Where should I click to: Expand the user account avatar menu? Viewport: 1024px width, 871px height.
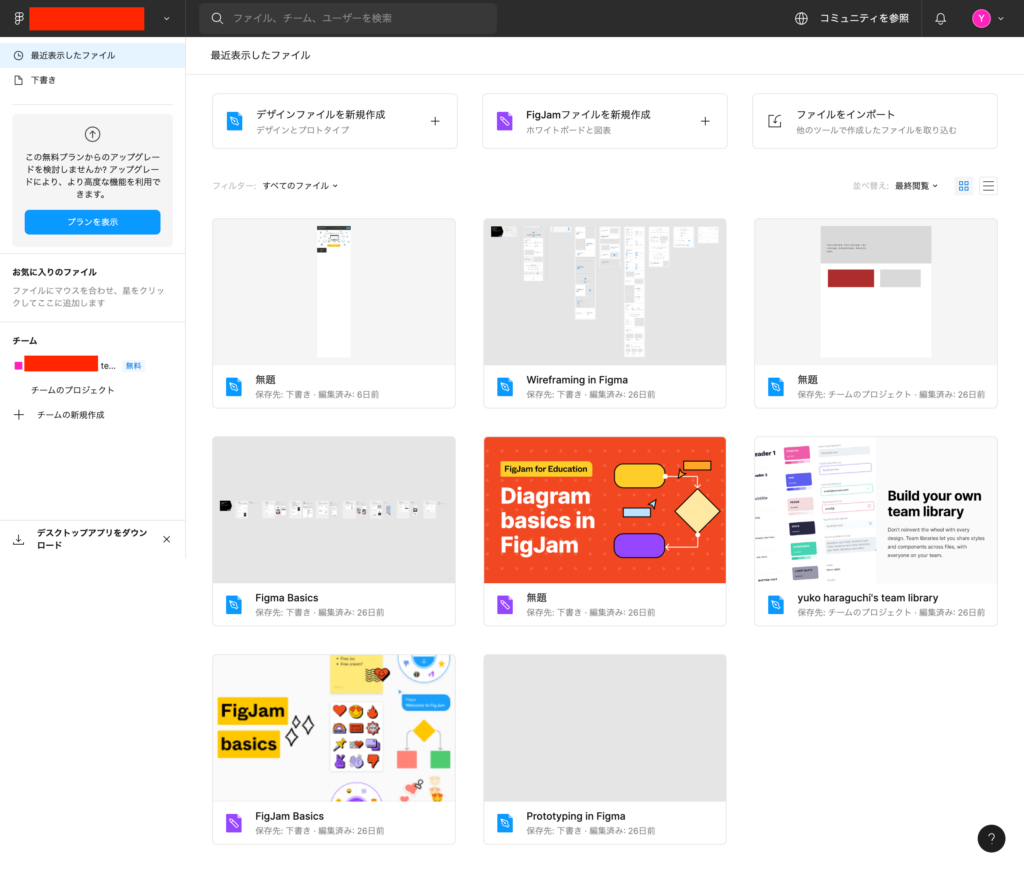(987, 18)
